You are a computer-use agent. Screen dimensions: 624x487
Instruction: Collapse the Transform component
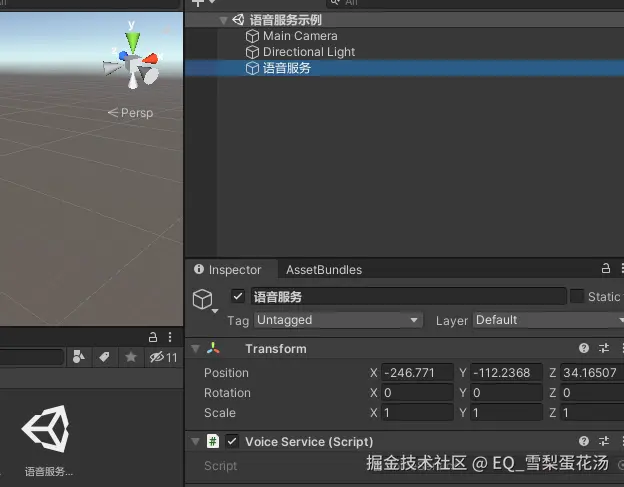[195, 349]
